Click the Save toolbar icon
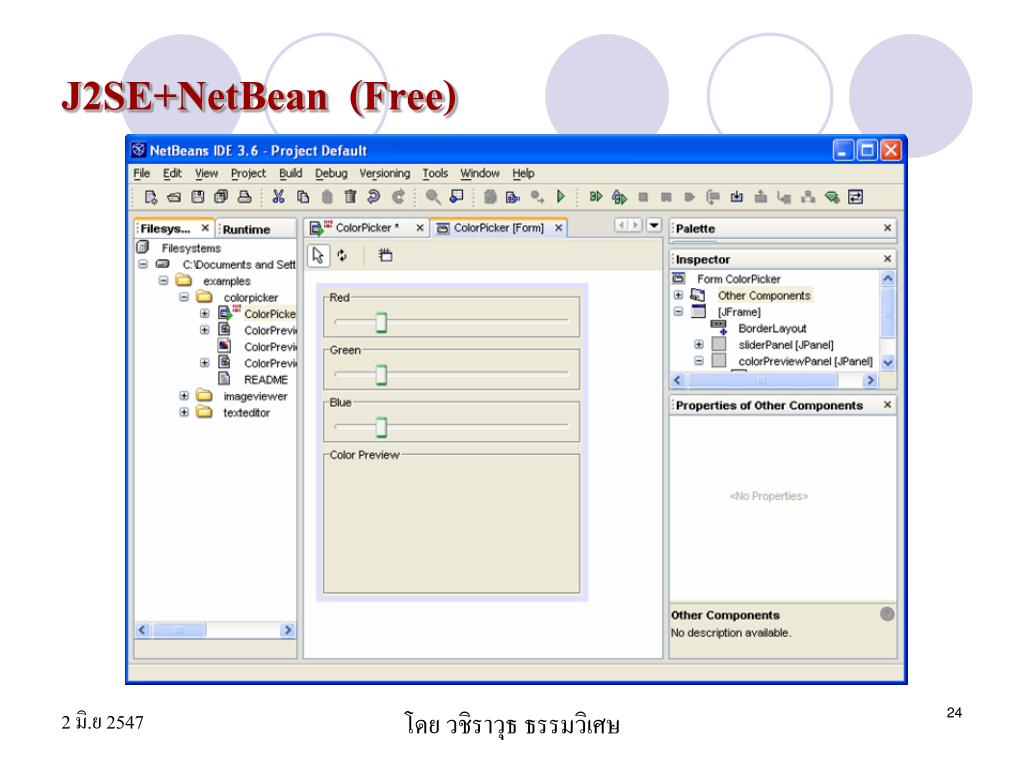Screen dimensions: 1024x768 (x=197, y=197)
